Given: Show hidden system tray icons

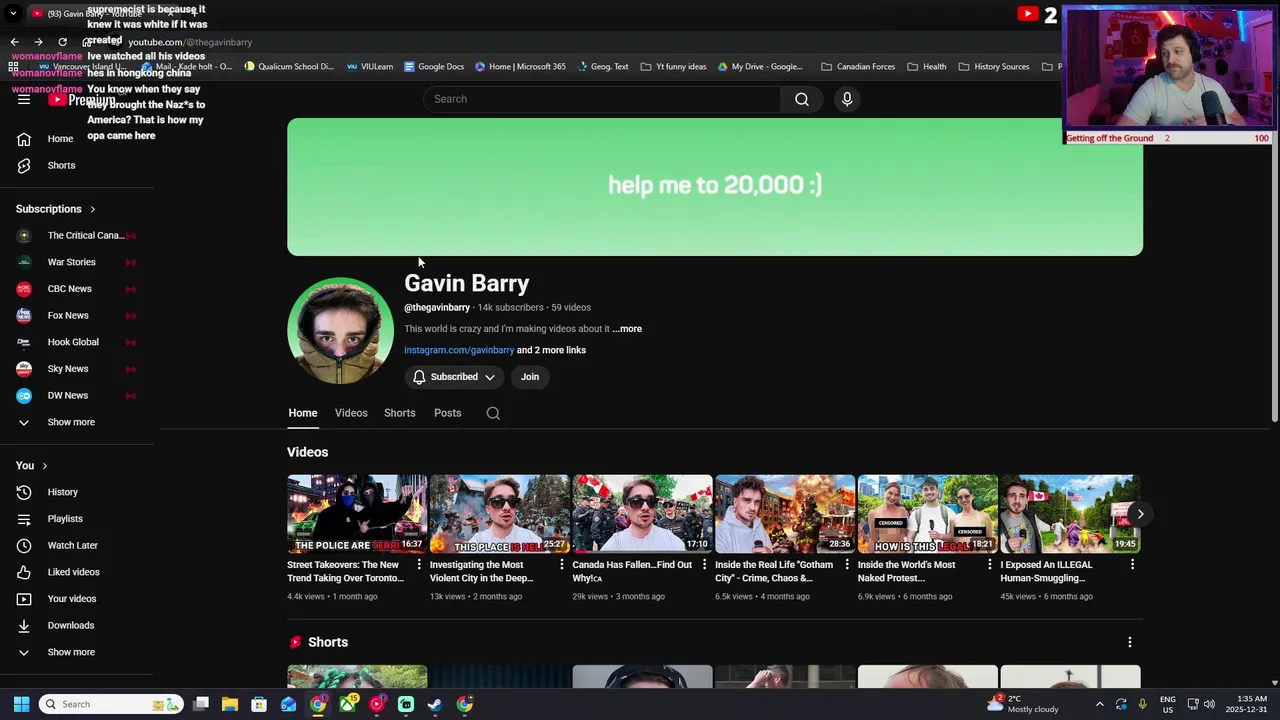Looking at the screenshot, I should click(1099, 704).
